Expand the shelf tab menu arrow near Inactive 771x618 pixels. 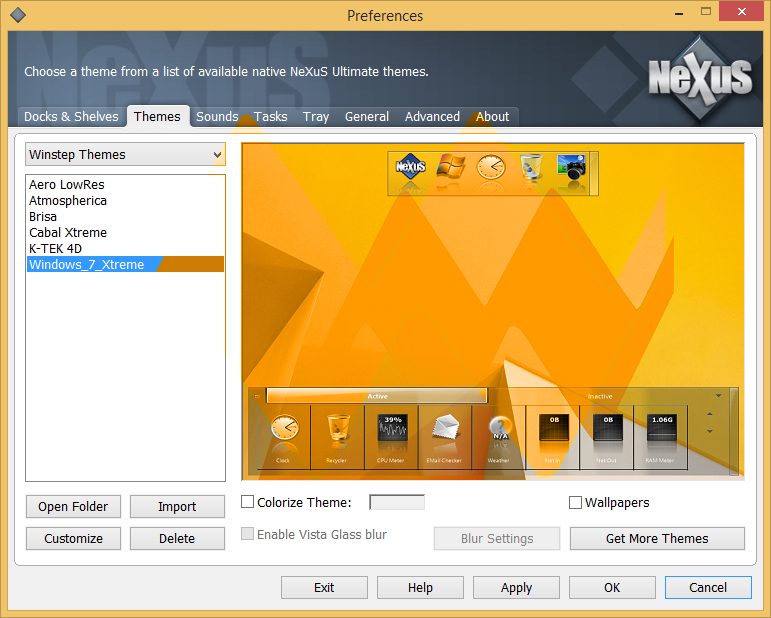coord(718,396)
